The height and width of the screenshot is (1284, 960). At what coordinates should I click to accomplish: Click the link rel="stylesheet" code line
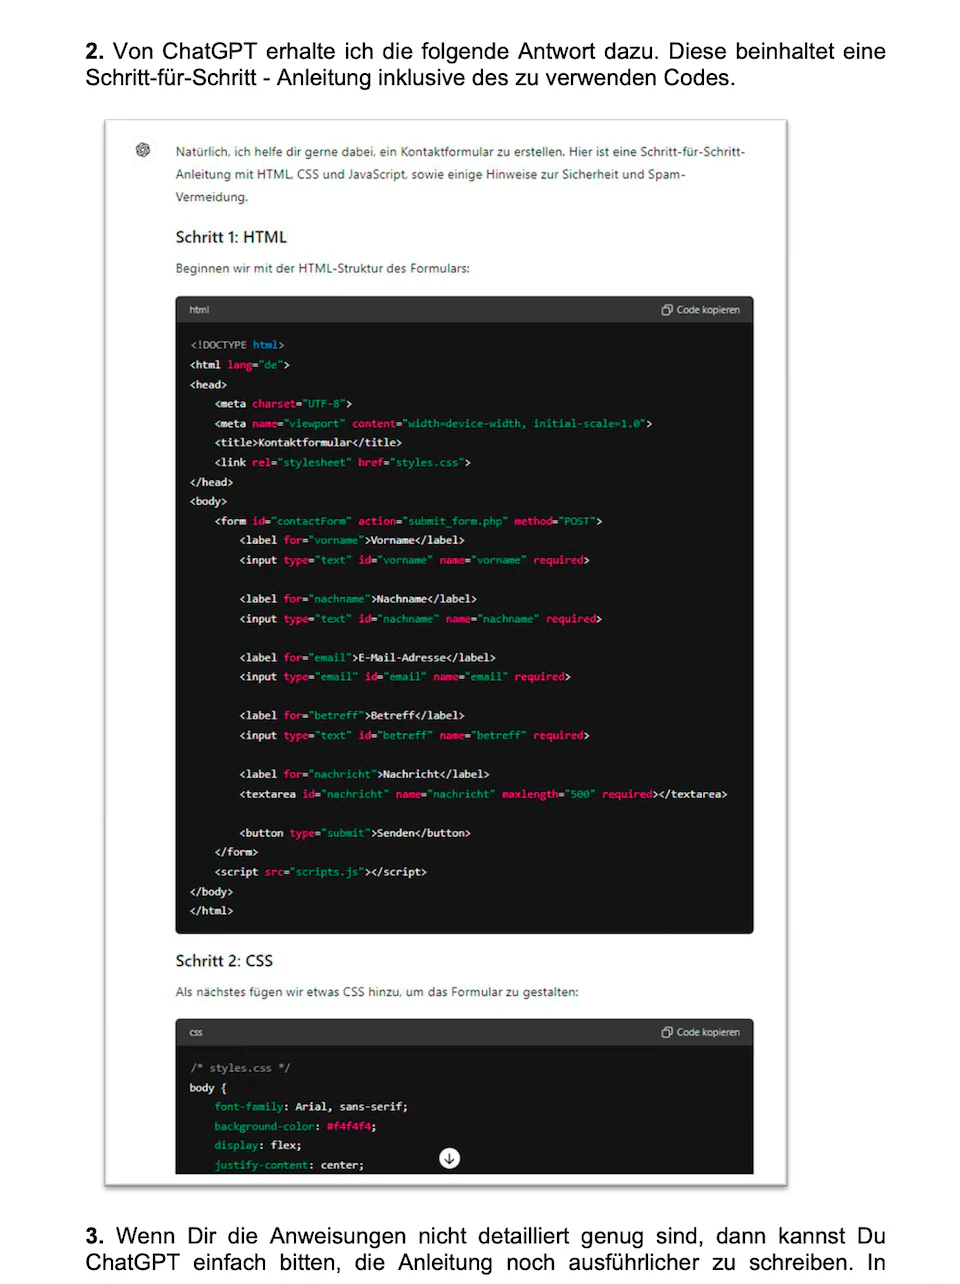[x=342, y=463]
